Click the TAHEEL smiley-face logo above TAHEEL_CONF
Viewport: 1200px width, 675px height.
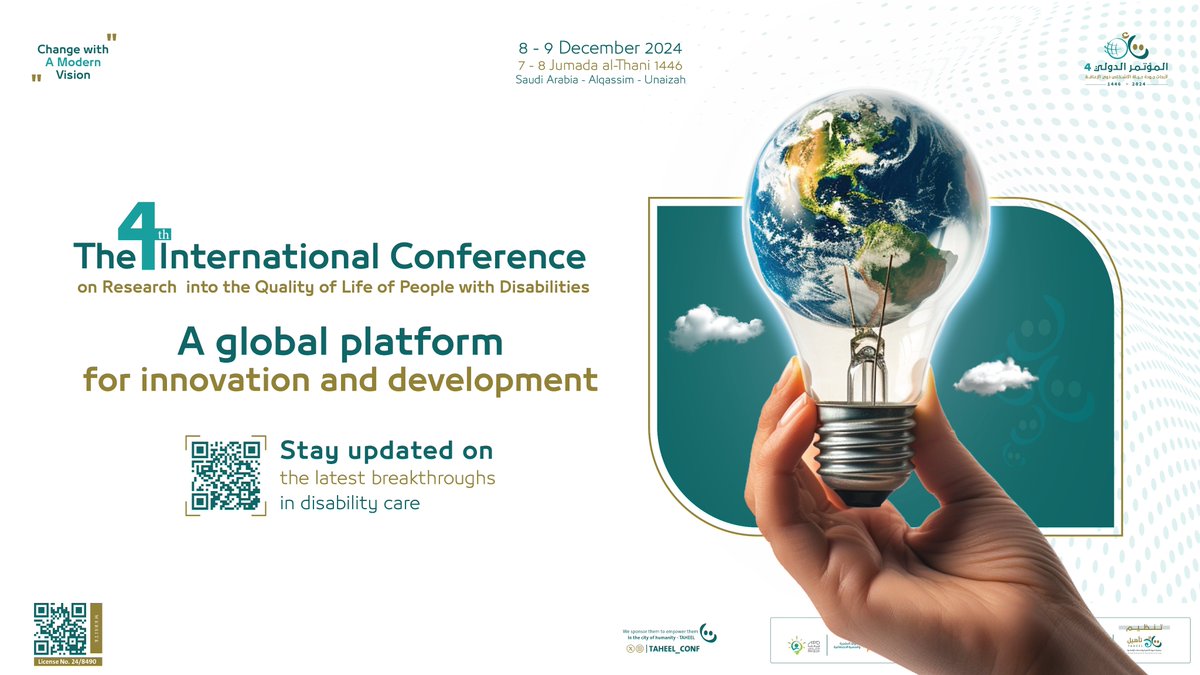[x=708, y=631]
